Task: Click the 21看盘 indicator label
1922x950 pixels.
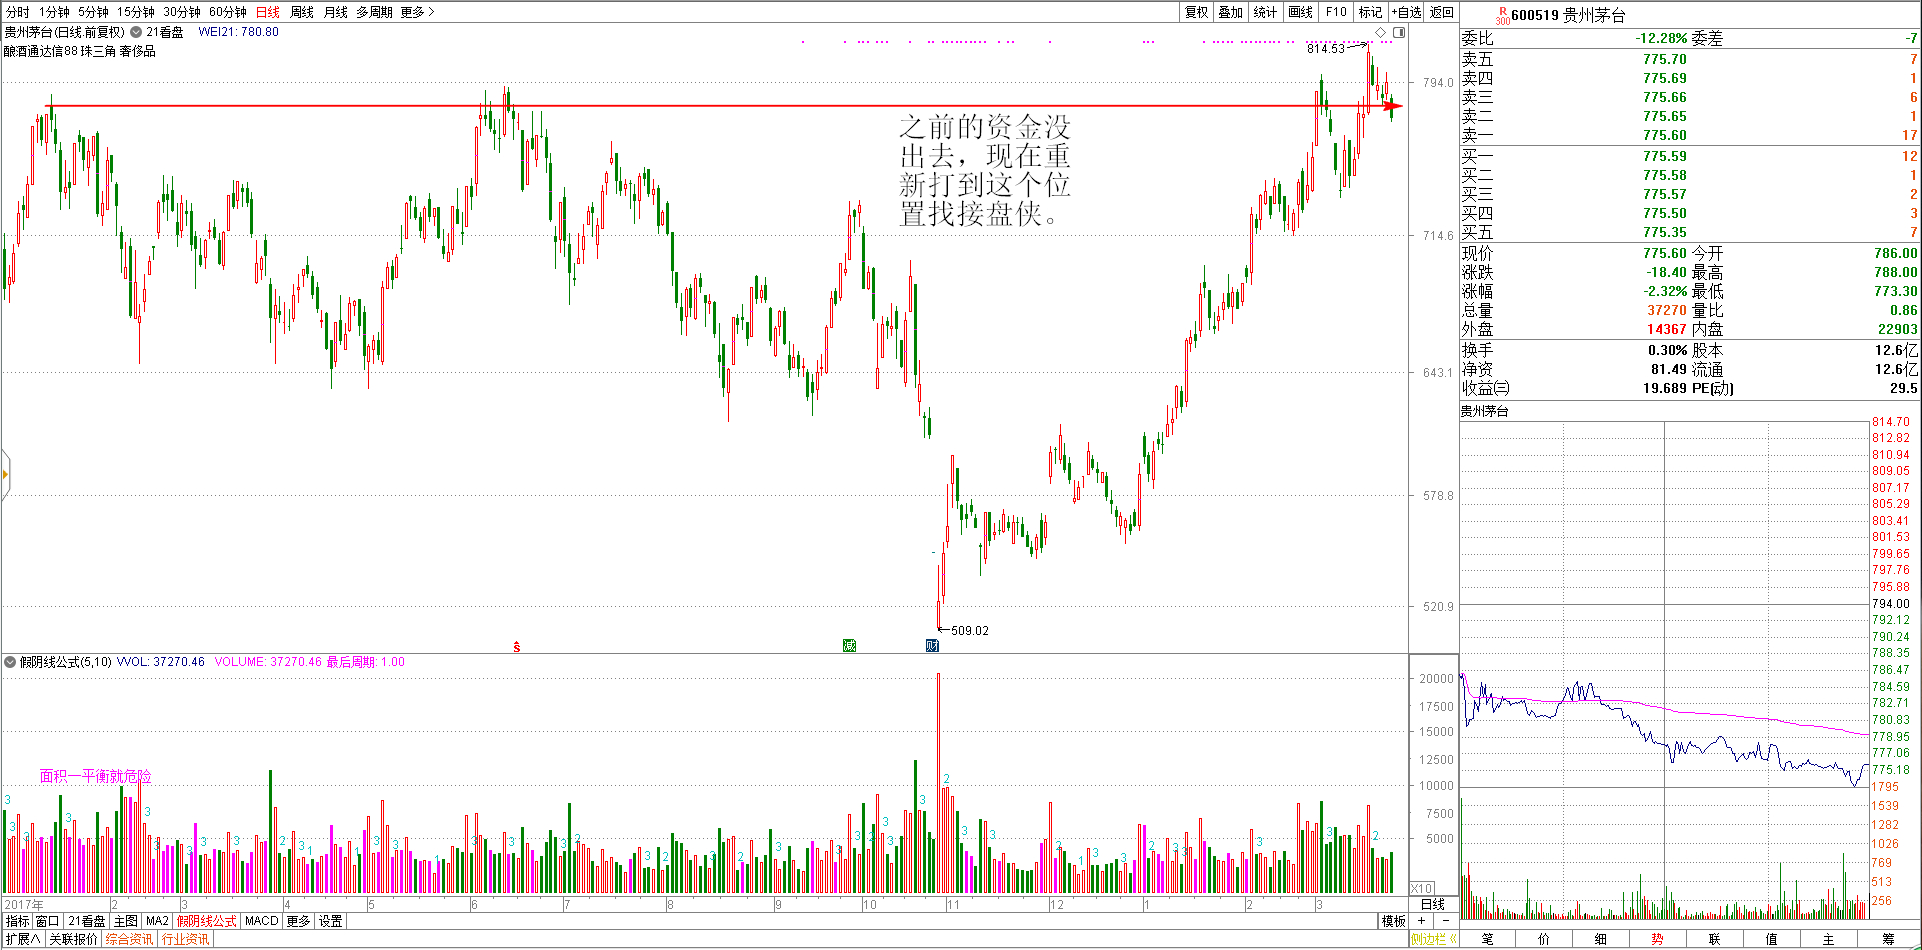Action: click(165, 32)
